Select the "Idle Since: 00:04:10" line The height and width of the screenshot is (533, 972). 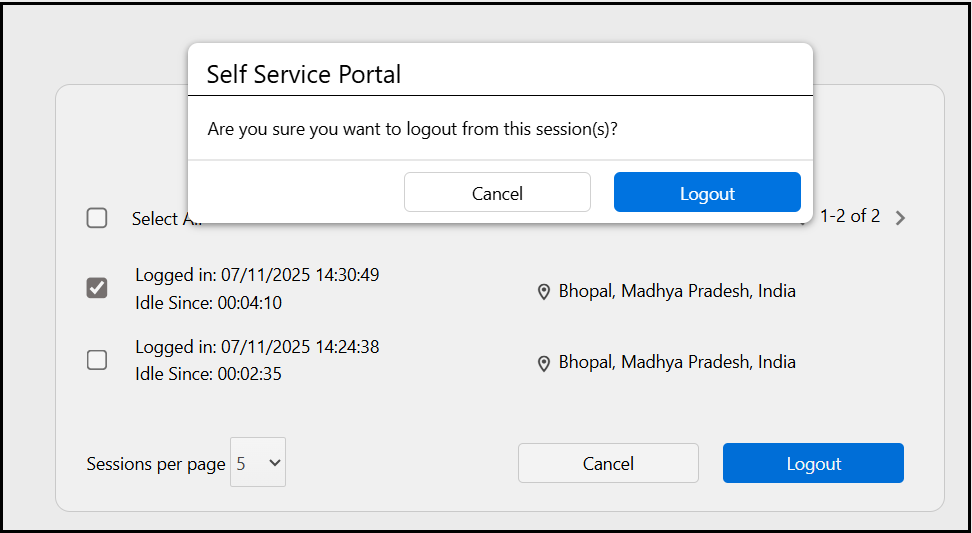pos(209,303)
